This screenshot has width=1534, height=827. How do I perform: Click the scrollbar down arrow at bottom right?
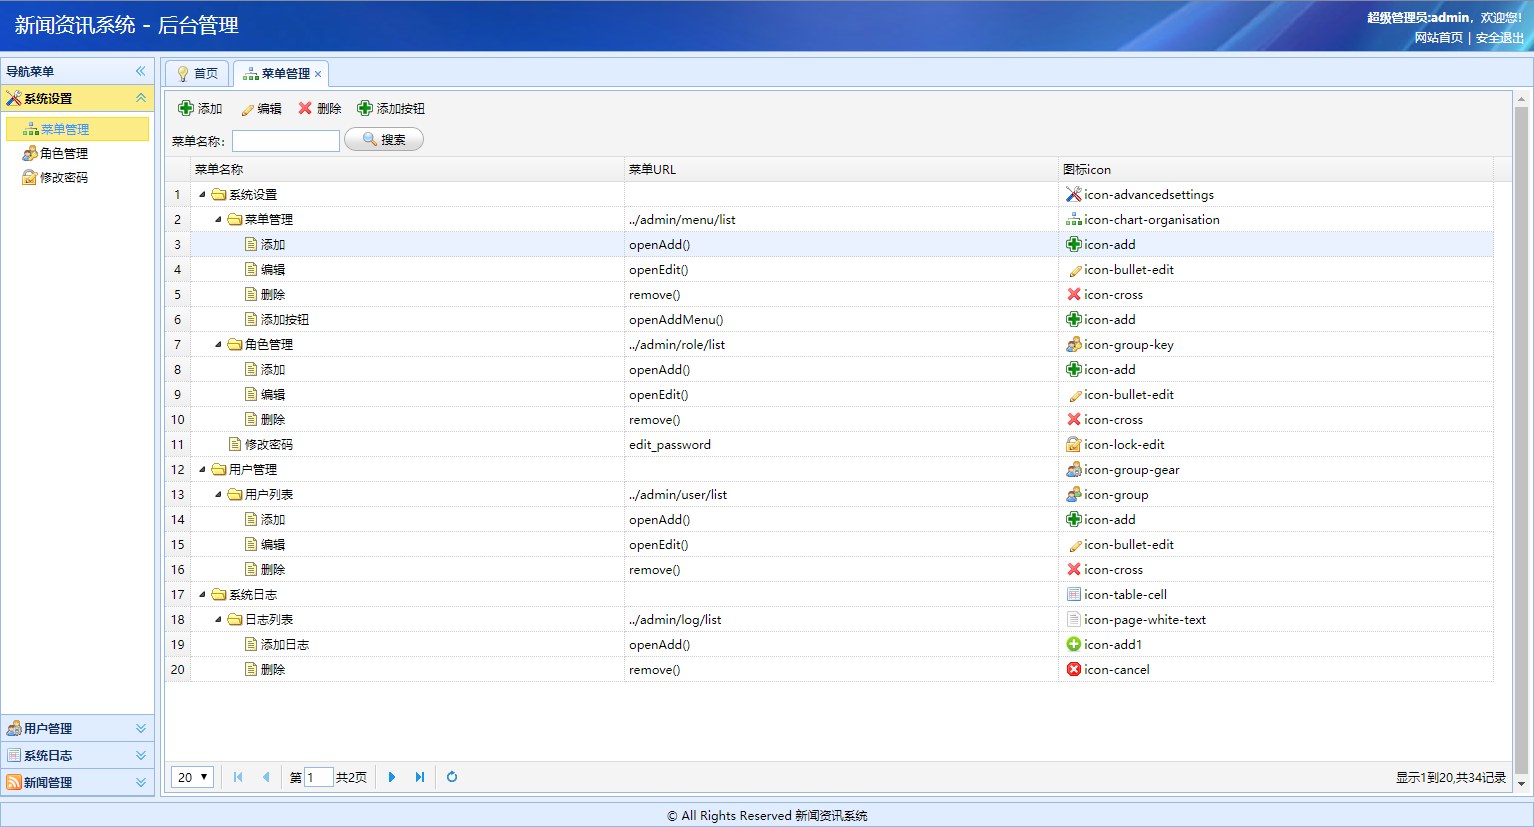(1522, 784)
